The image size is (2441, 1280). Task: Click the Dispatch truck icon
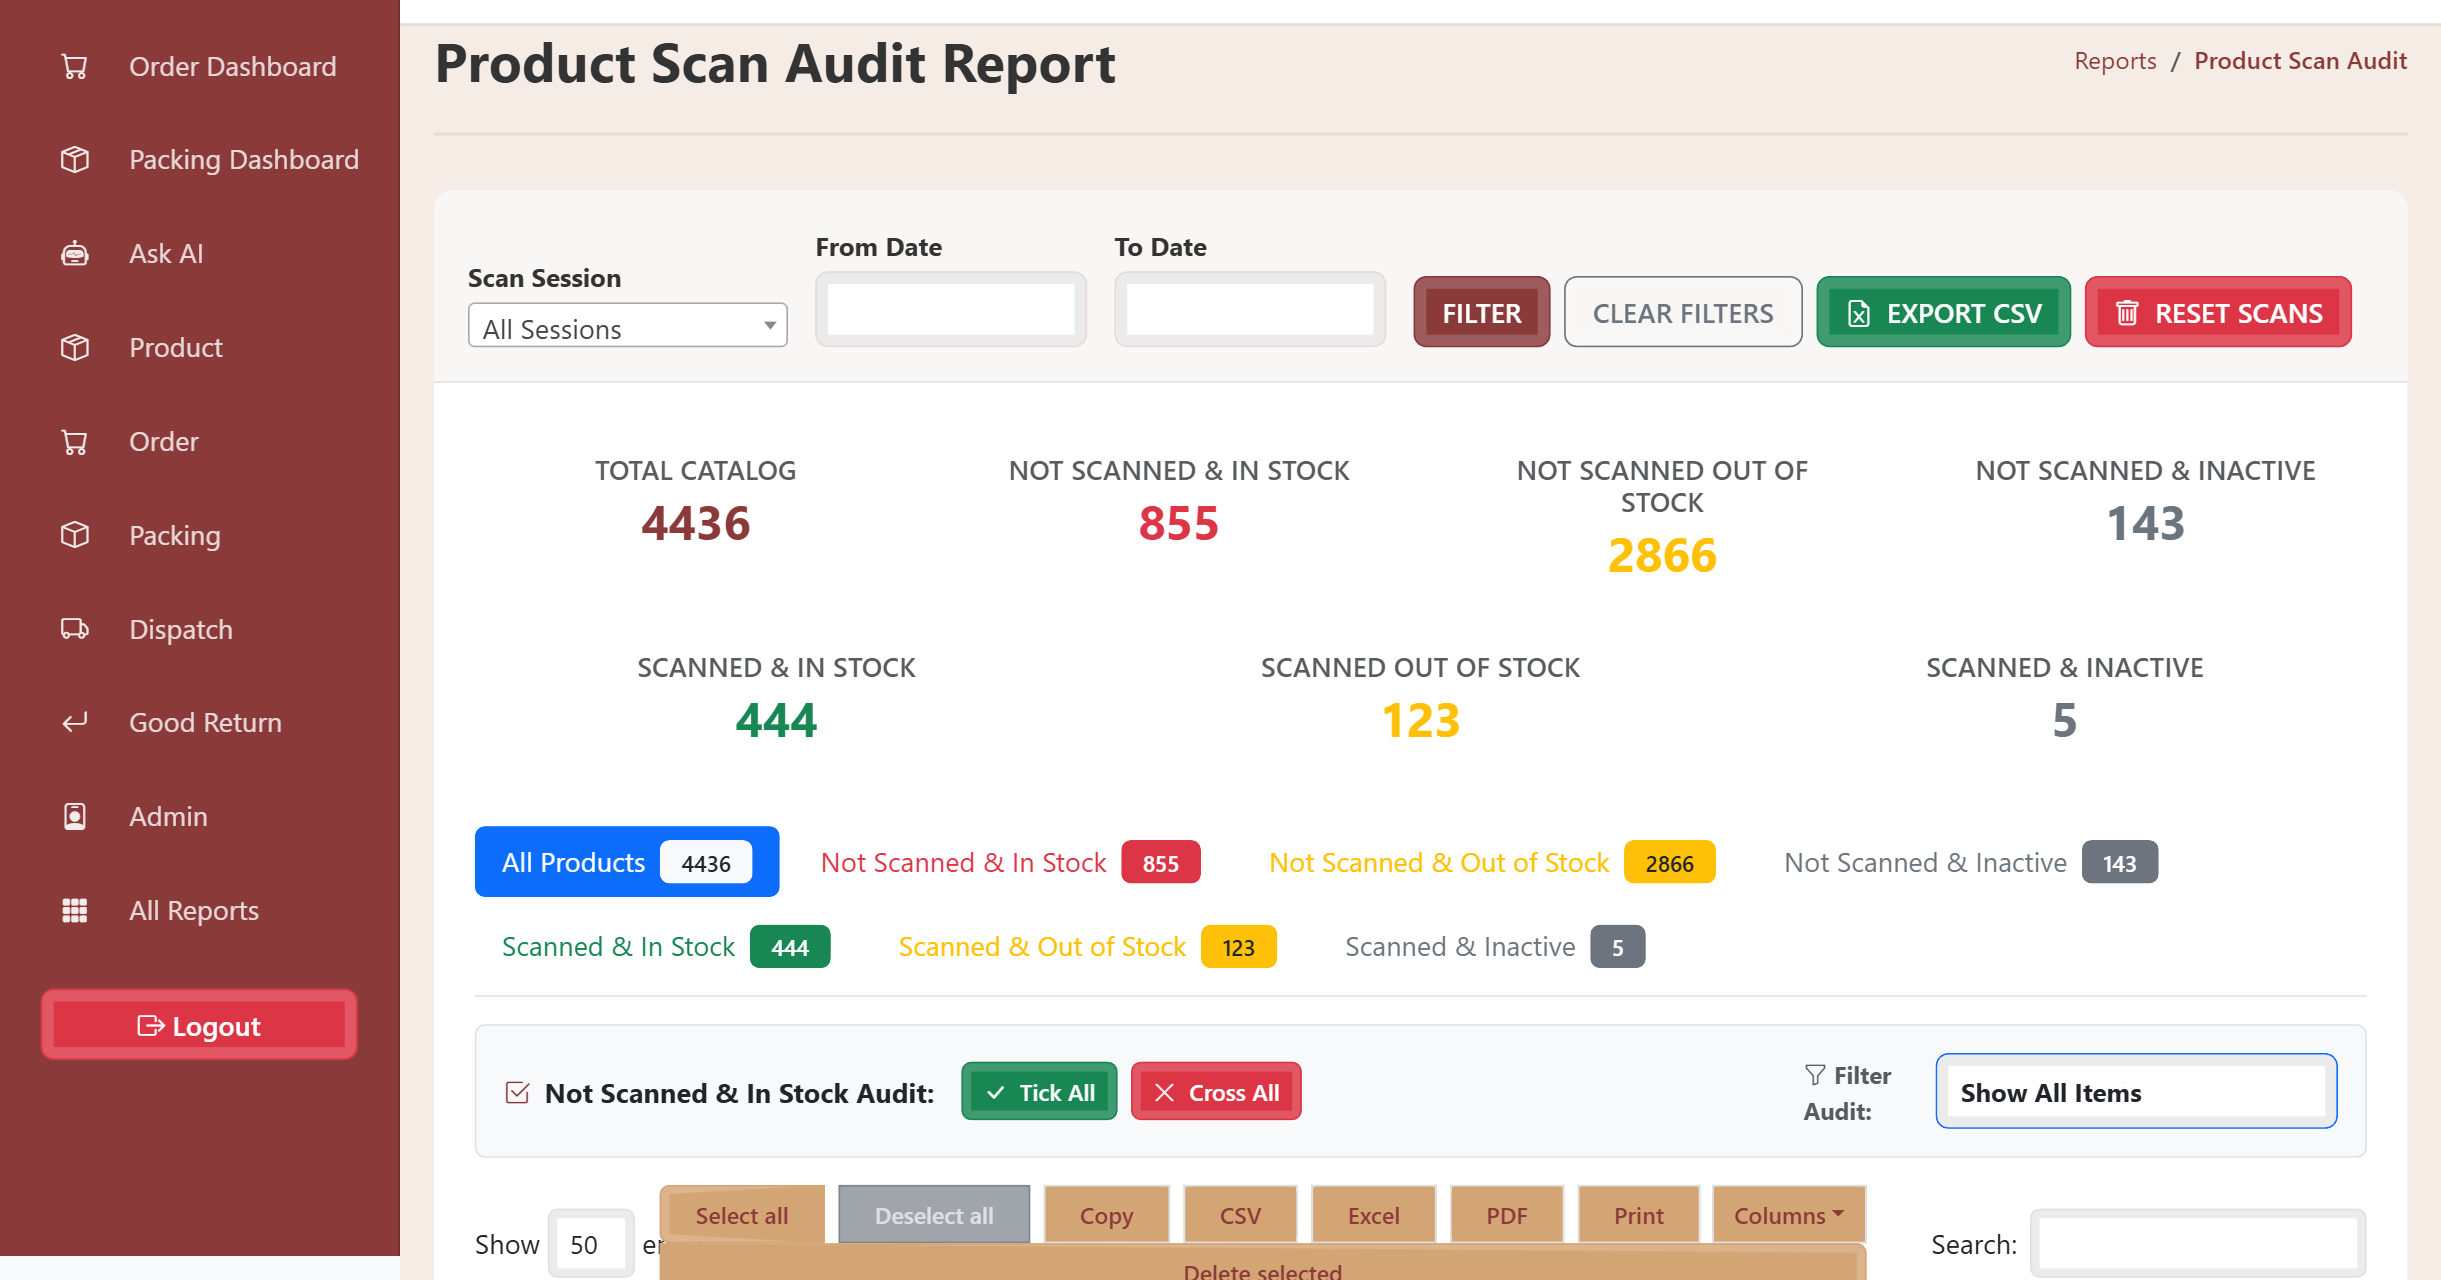74,629
